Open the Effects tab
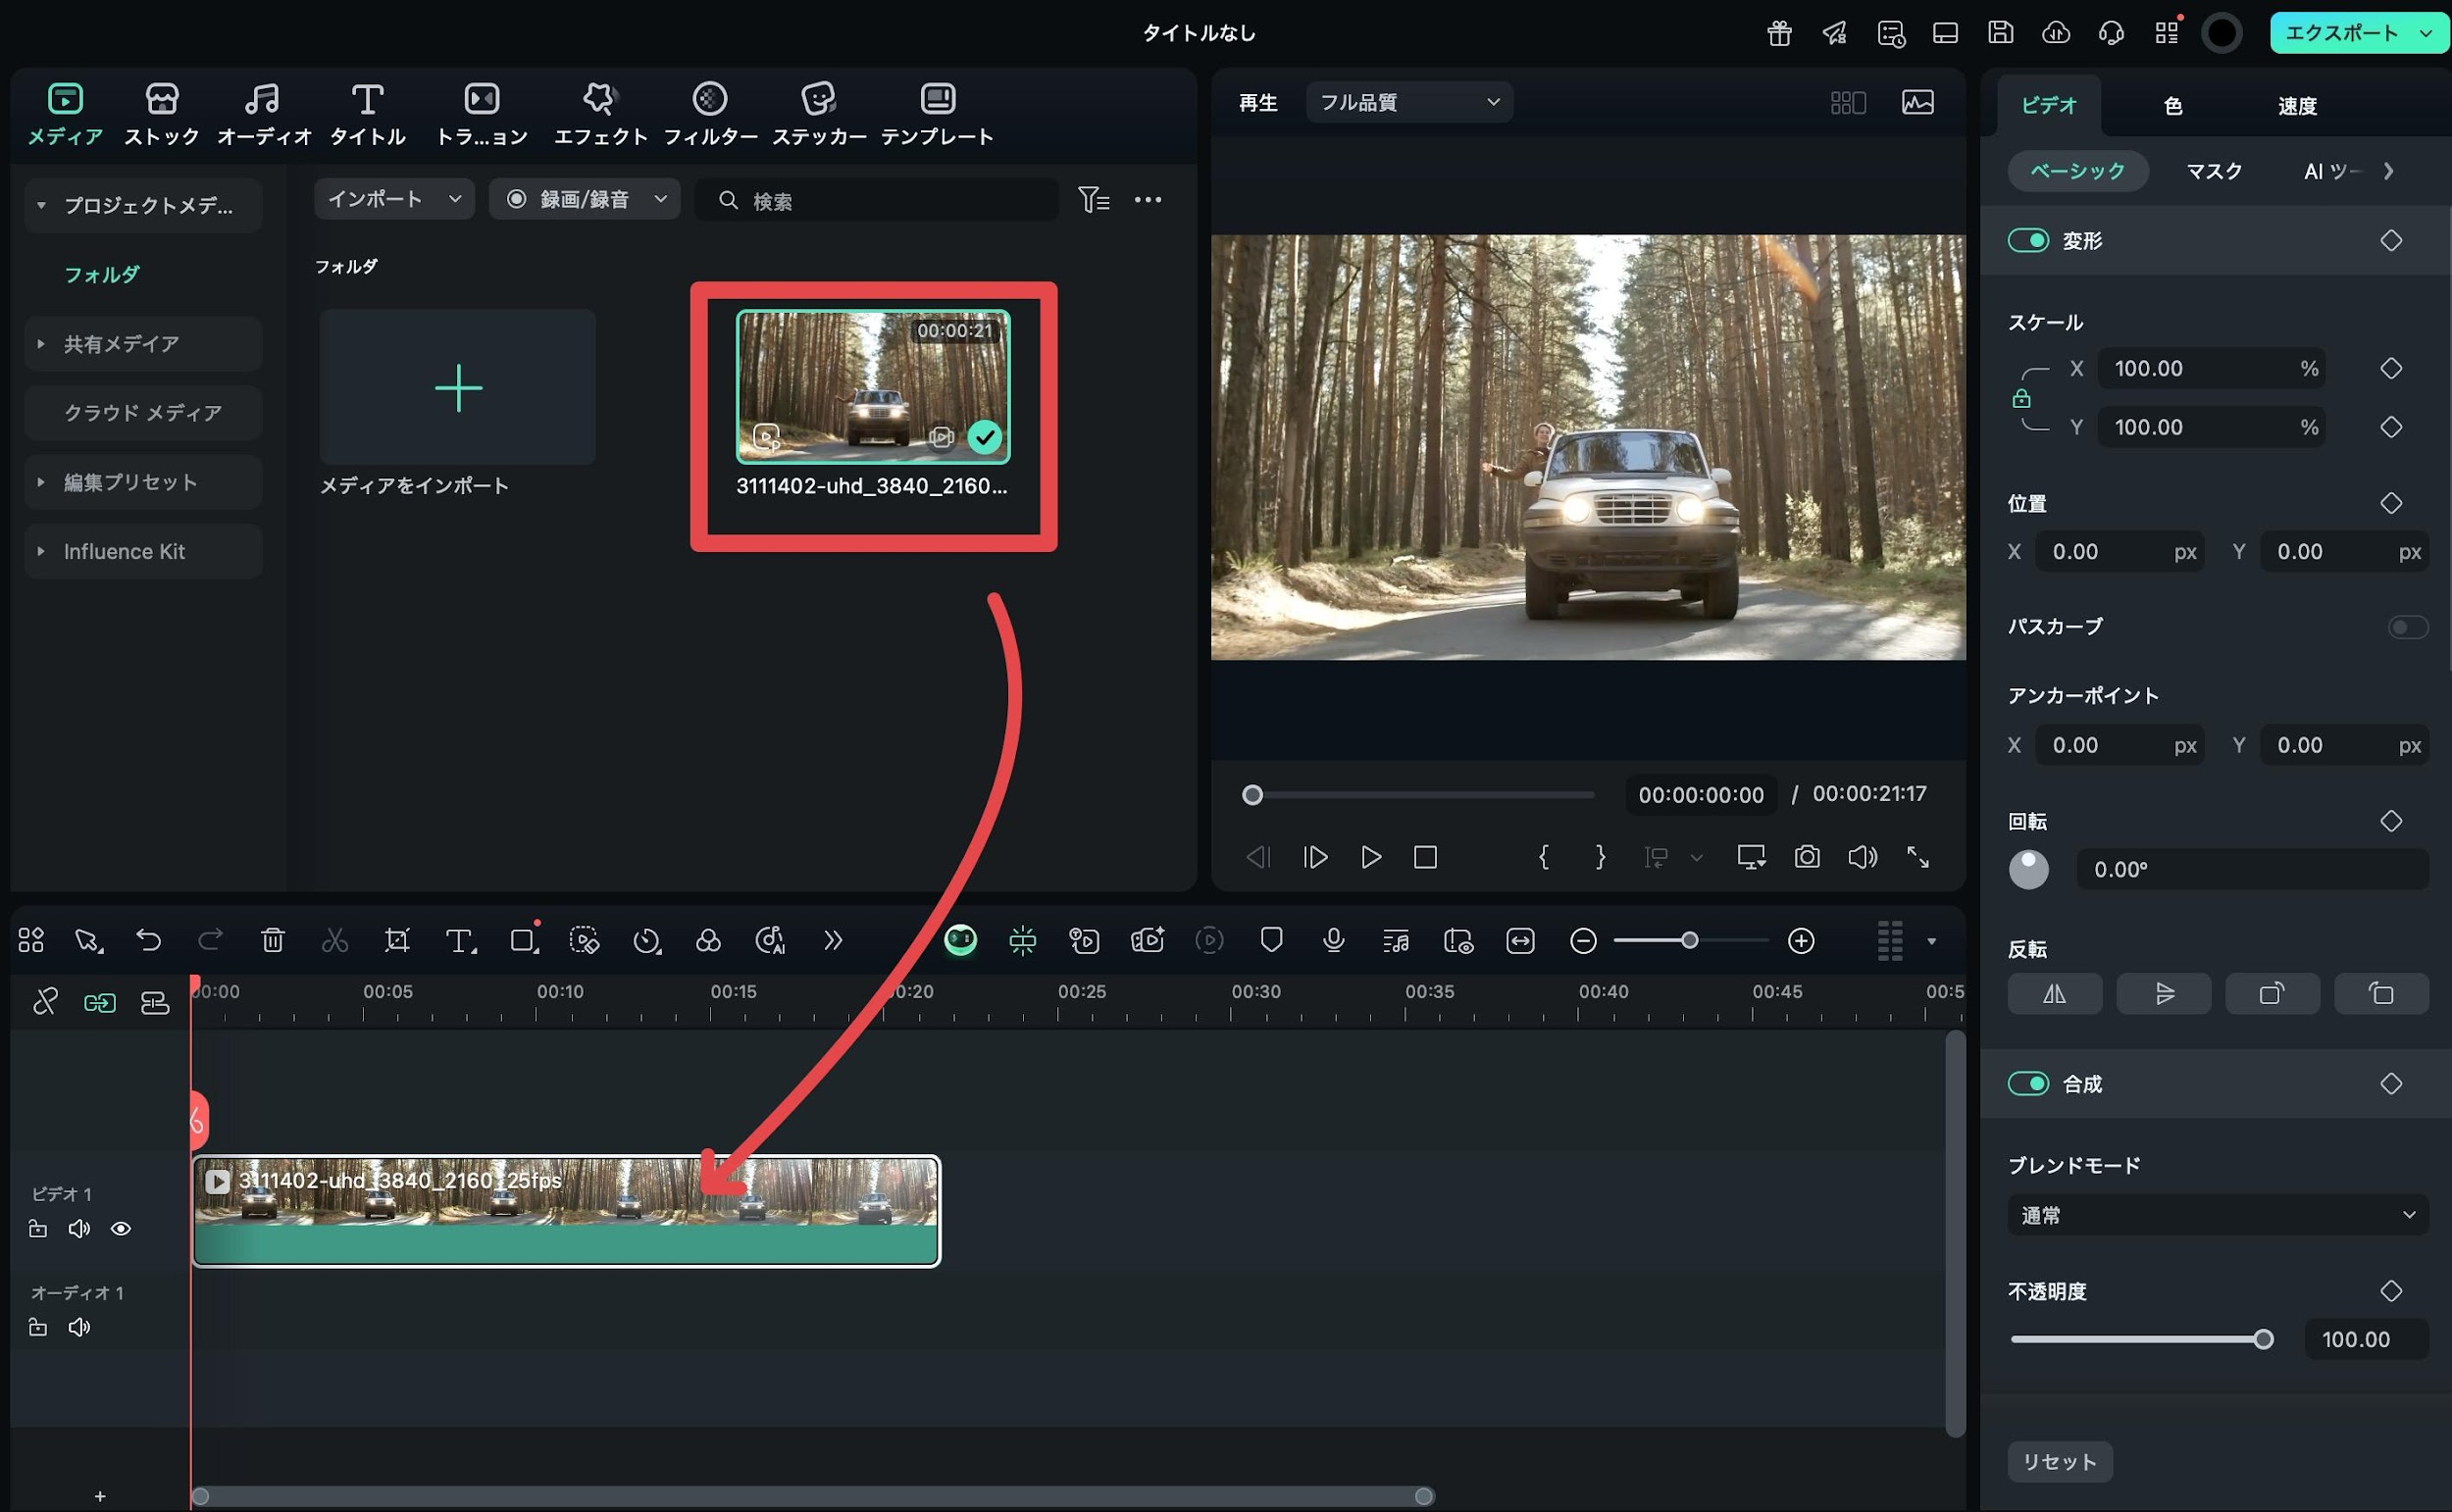 (x=600, y=114)
